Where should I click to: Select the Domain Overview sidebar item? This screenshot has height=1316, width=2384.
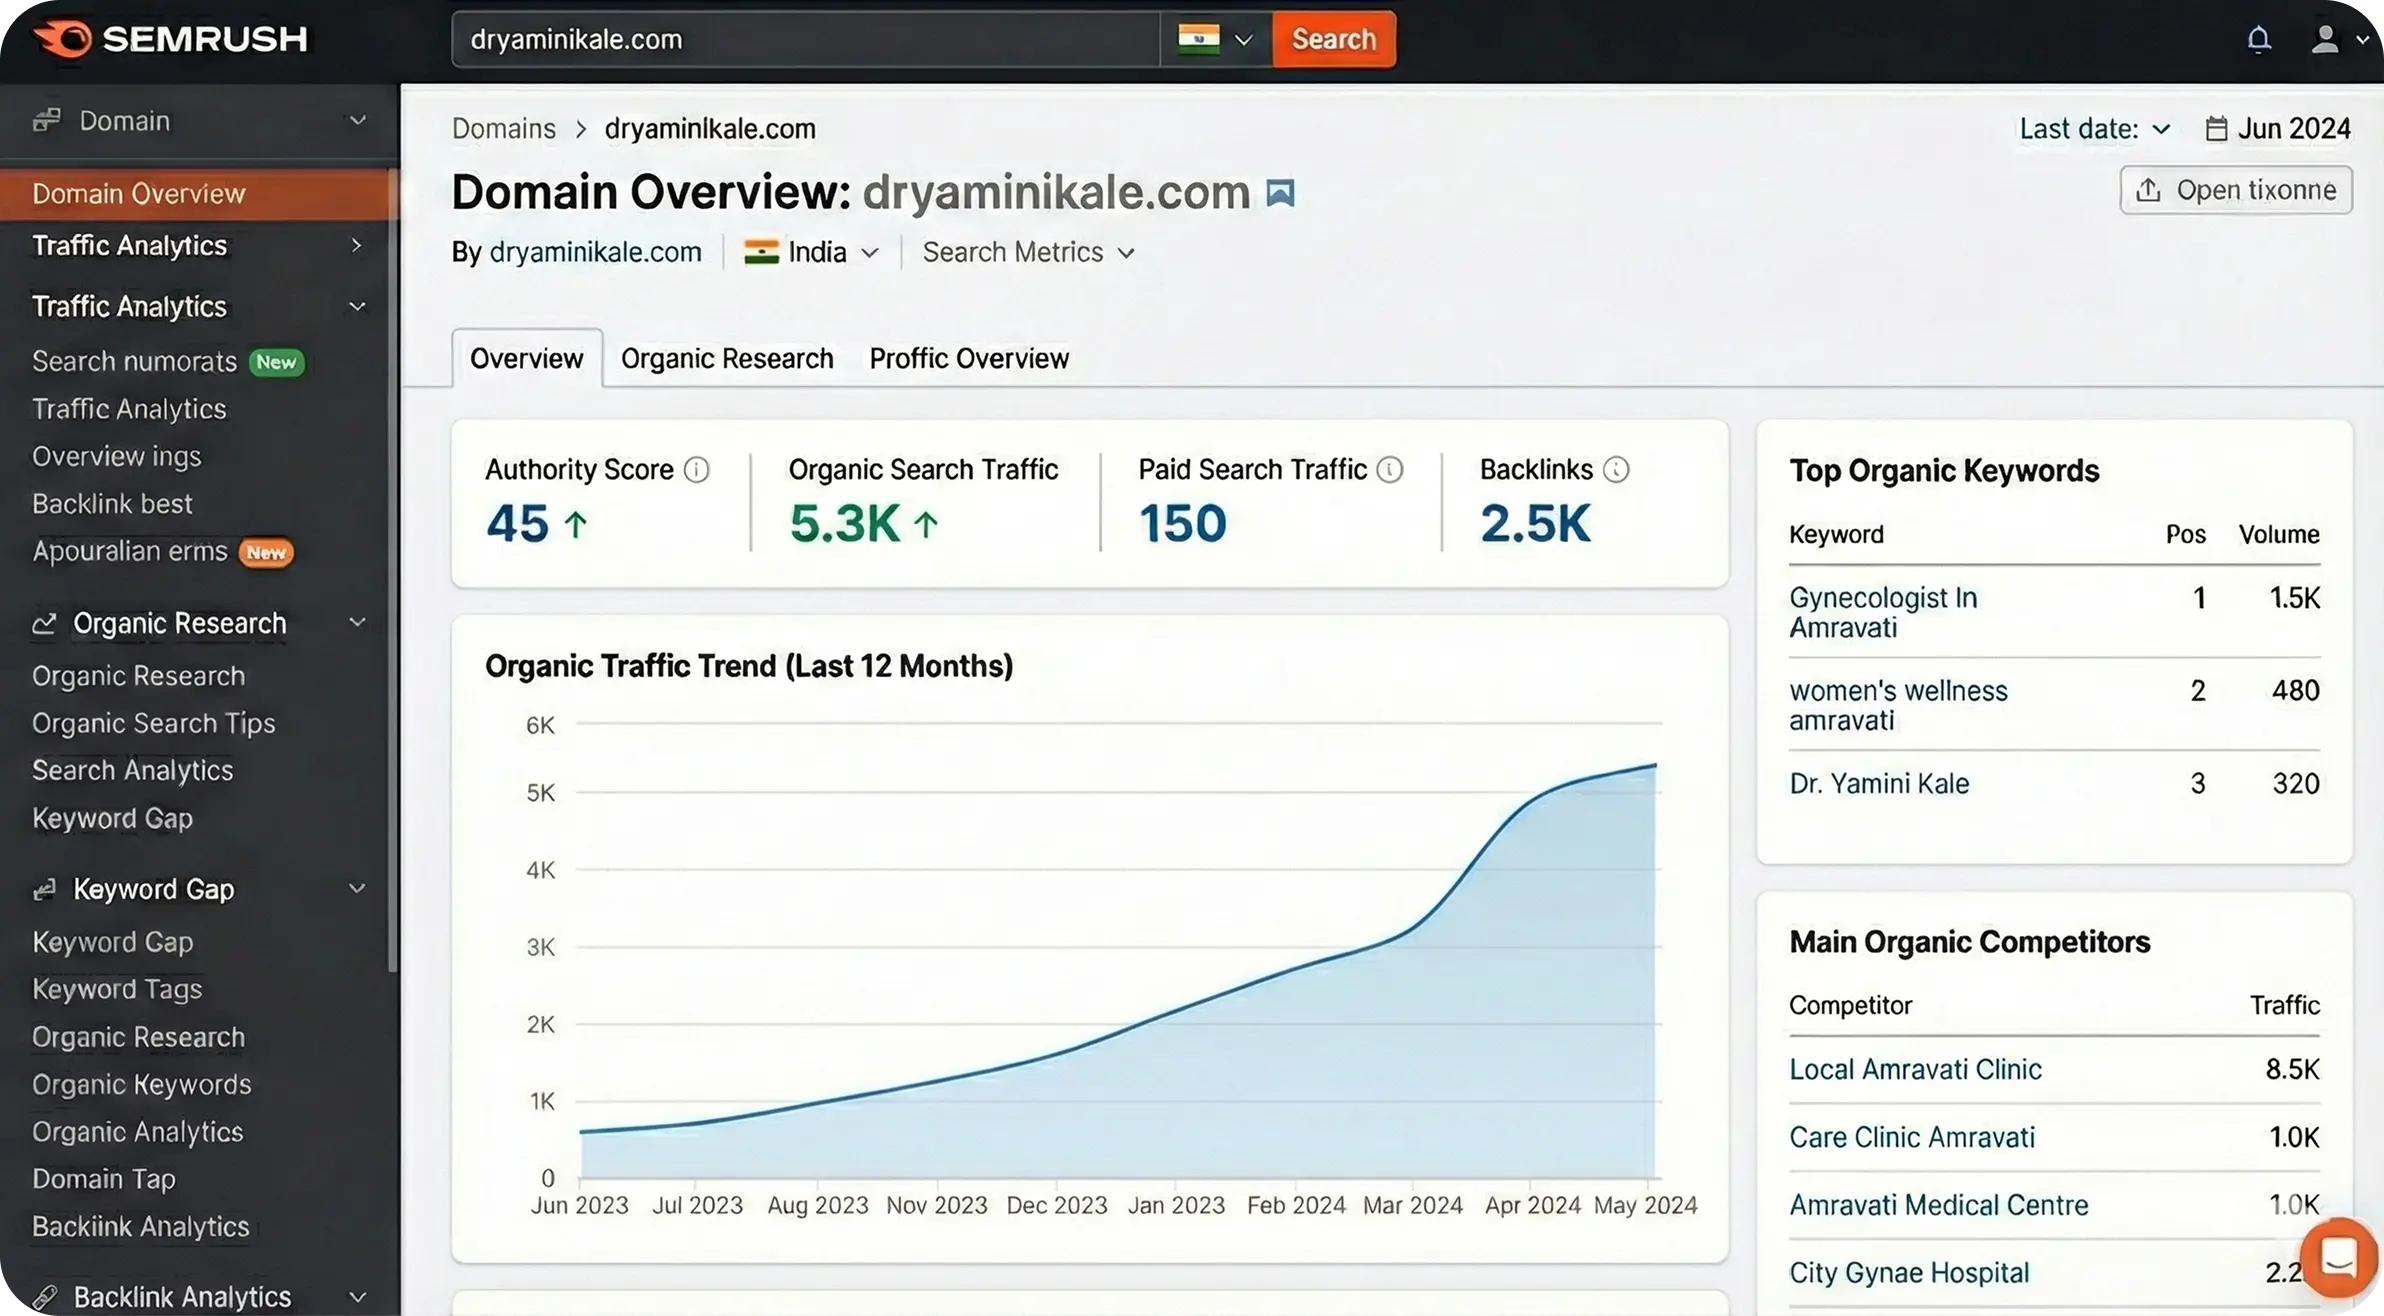pyautogui.click(x=139, y=194)
